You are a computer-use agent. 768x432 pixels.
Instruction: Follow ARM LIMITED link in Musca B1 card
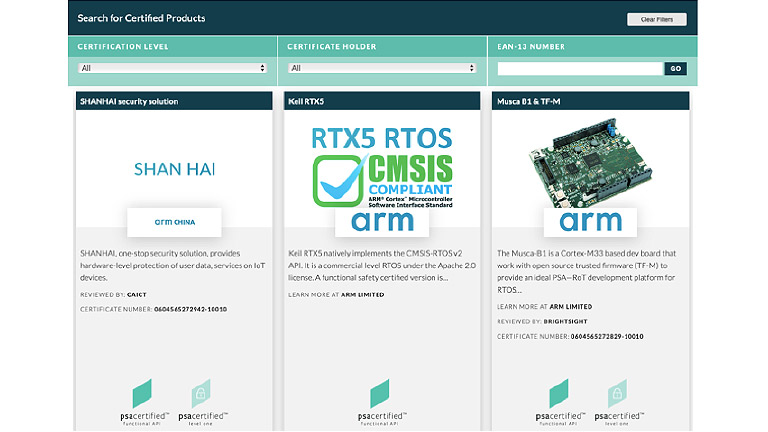click(x=571, y=307)
